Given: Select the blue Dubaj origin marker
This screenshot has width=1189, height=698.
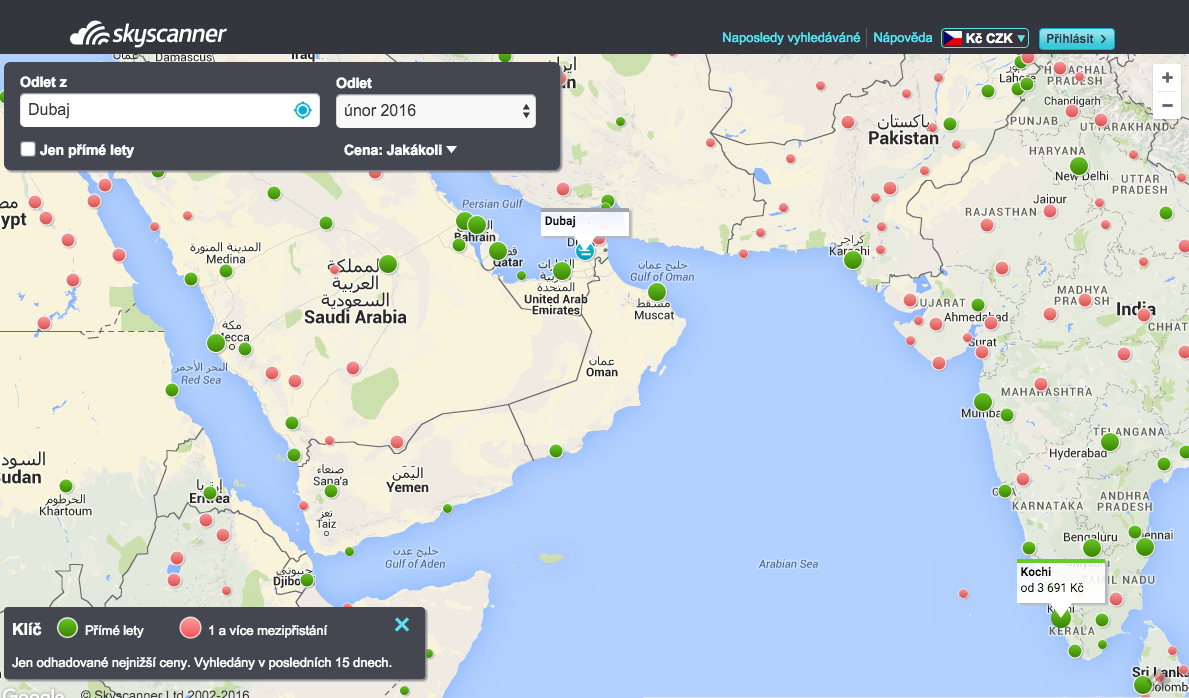Looking at the screenshot, I should coord(585,250).
